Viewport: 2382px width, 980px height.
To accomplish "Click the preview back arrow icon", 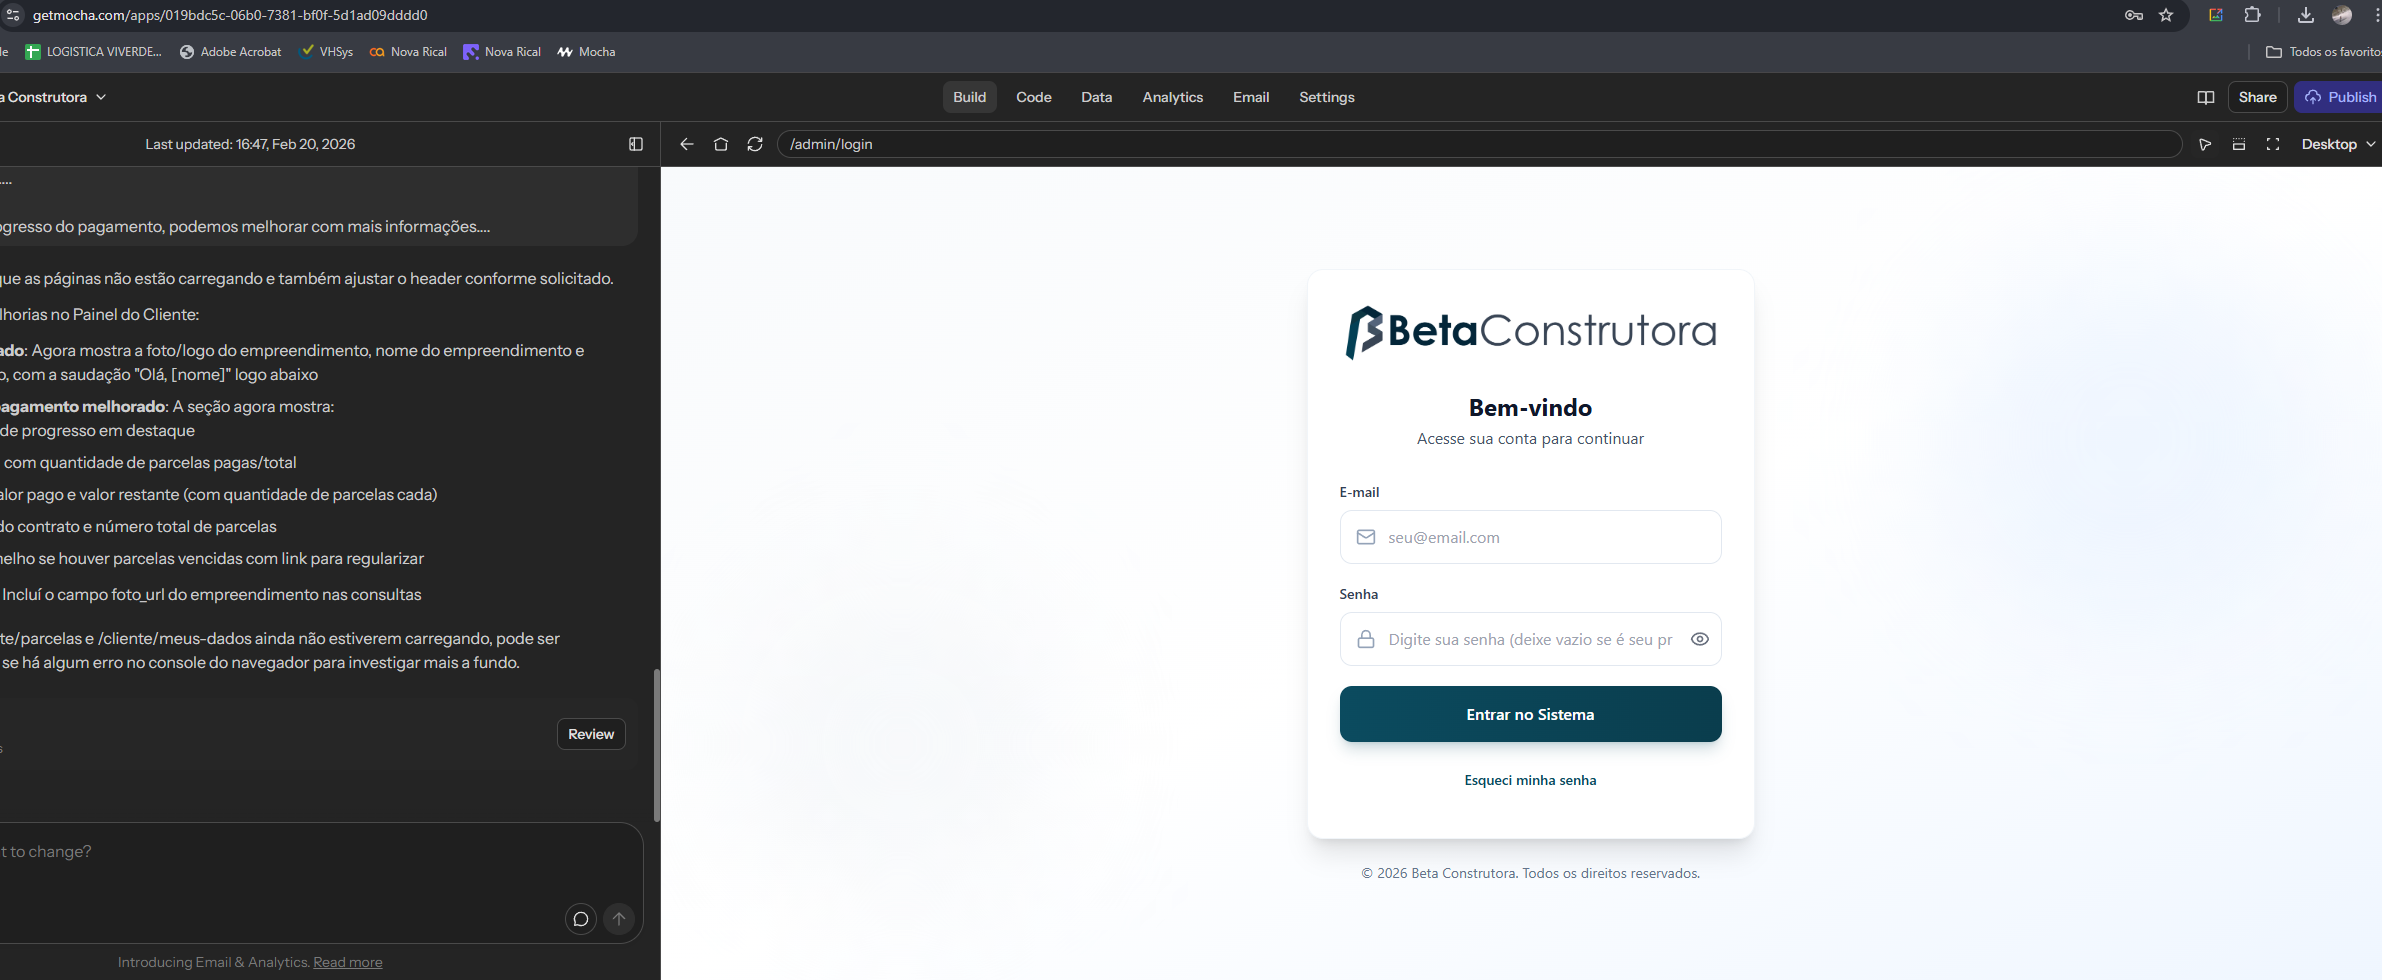I will tap(686, 144).
